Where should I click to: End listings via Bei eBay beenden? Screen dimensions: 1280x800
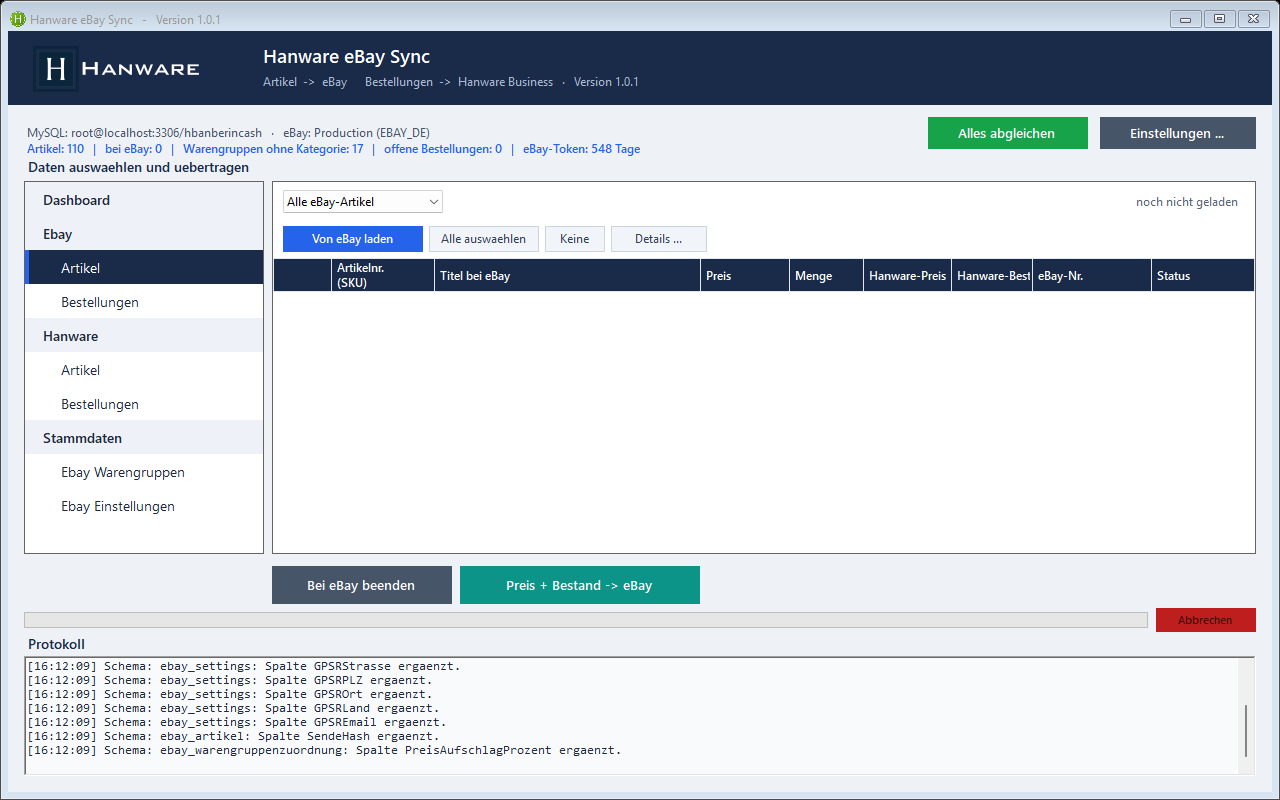click(x=362, y=585)
